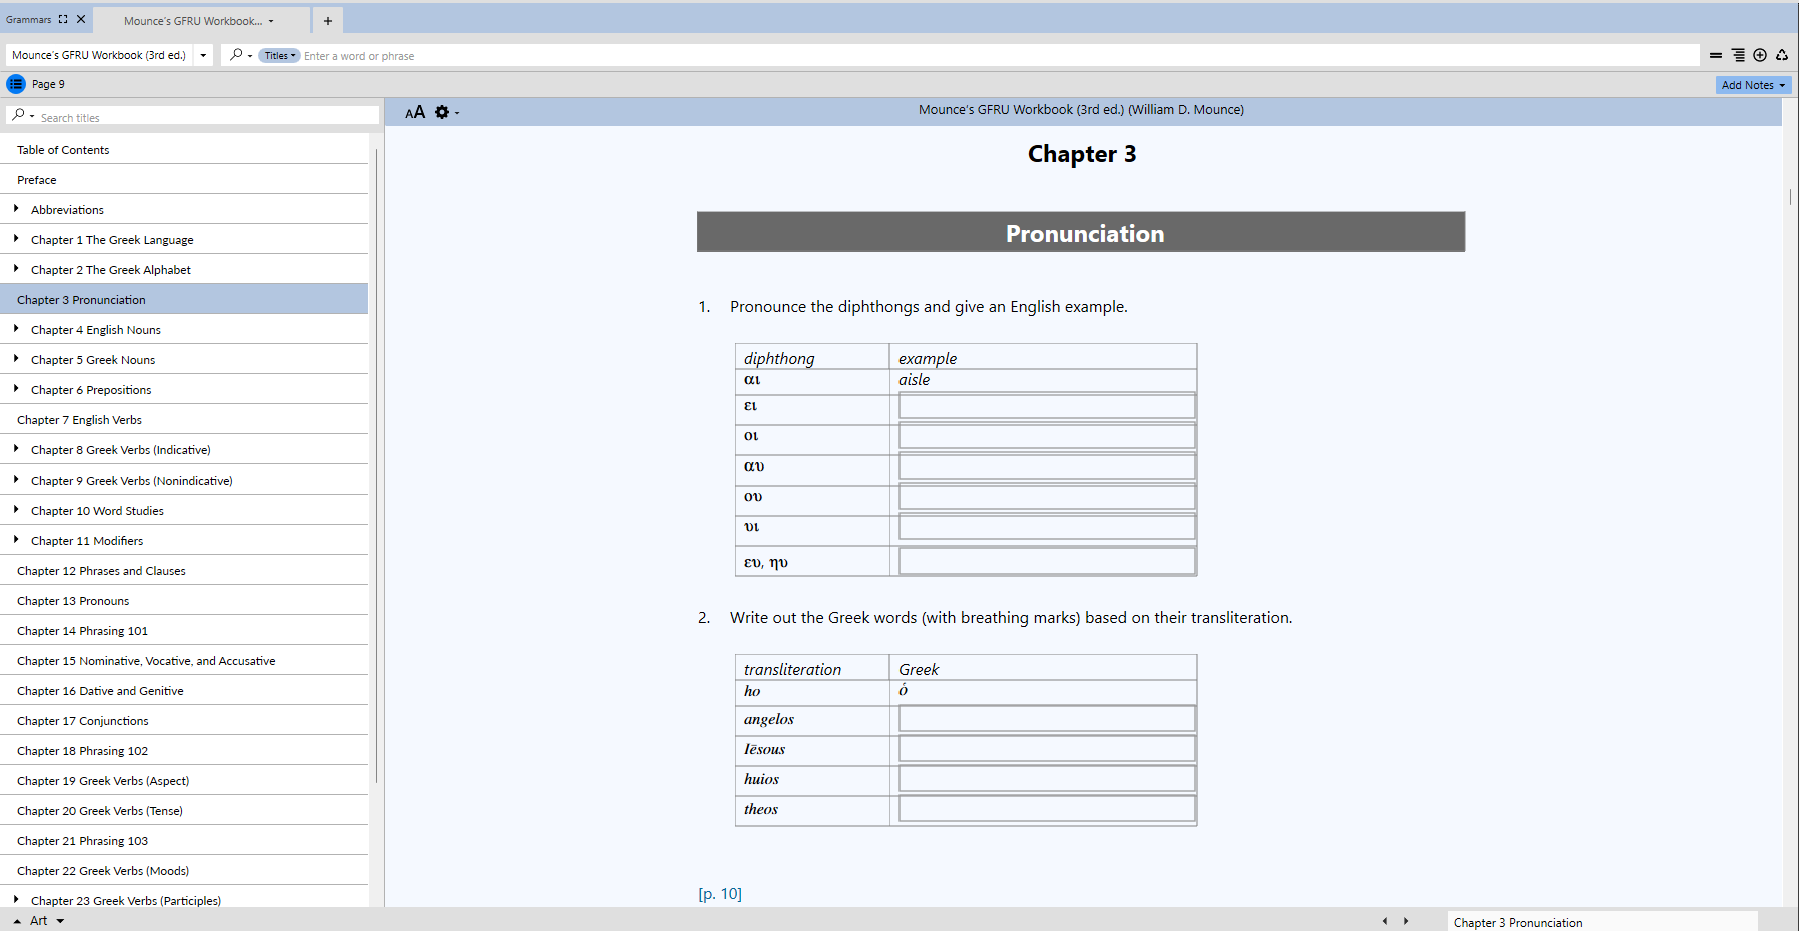
Task: Click the right-aligned lines icon in the toolbar
Action: point(1738,56)
